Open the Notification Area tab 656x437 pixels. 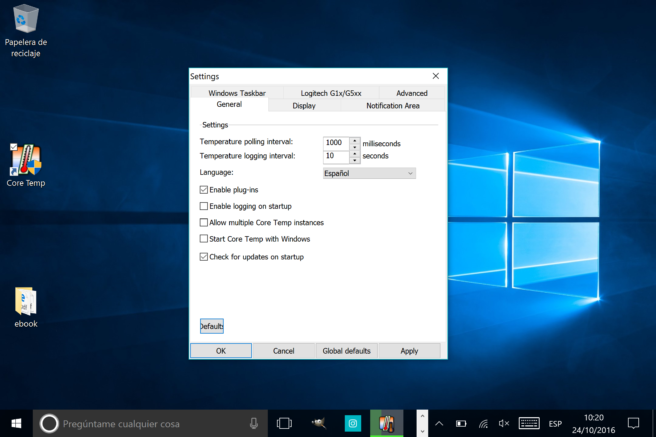(x=392, y=105)
